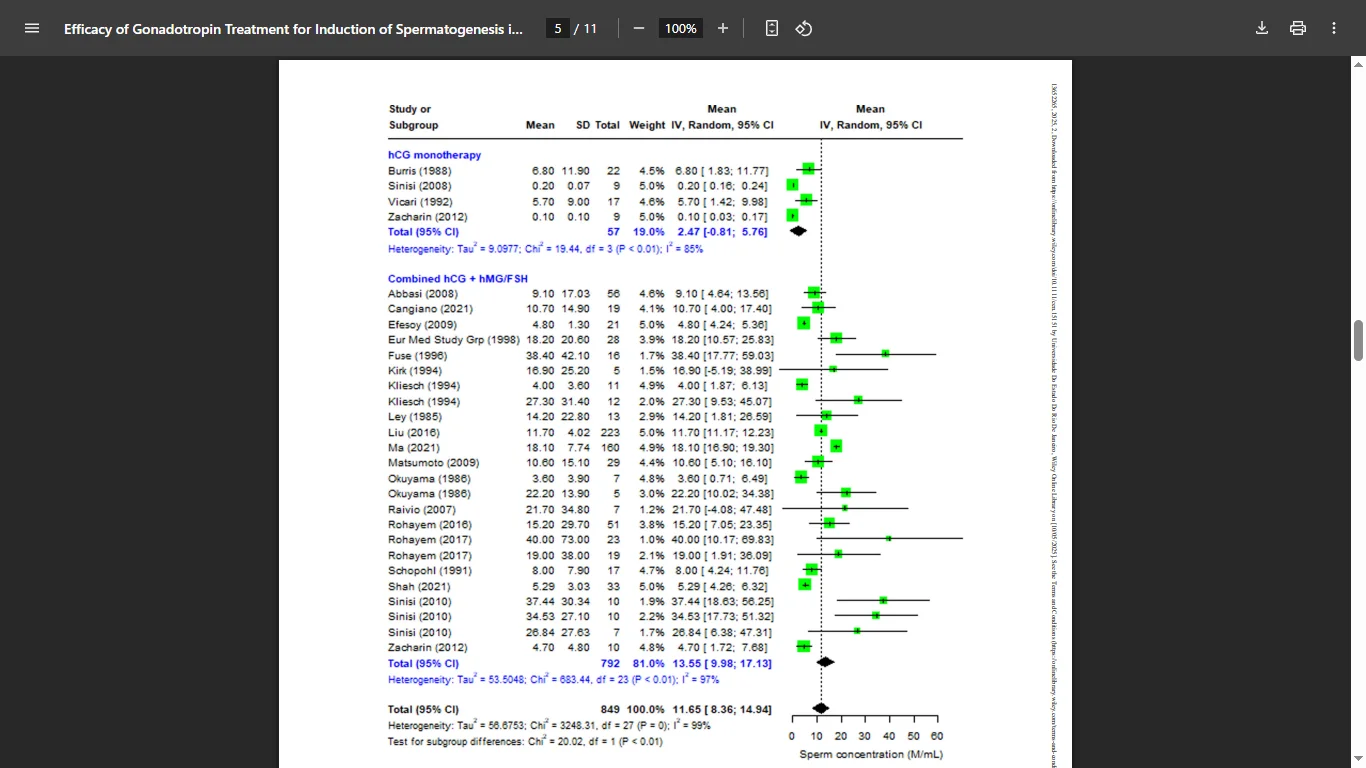Rotate the document counterclockwise
1366x768 pixels.
pos(804,28)
